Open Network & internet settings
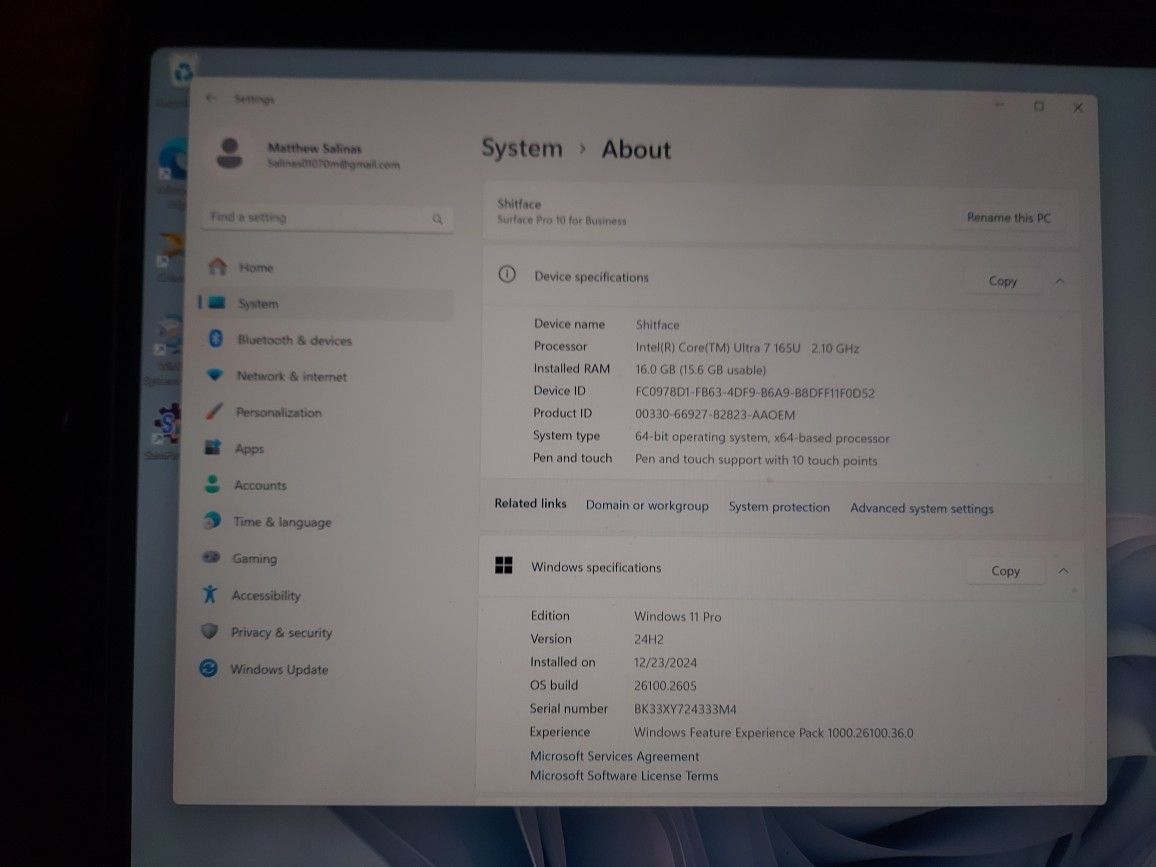This screenshot has width=1156, height=867. click(289, 376)
